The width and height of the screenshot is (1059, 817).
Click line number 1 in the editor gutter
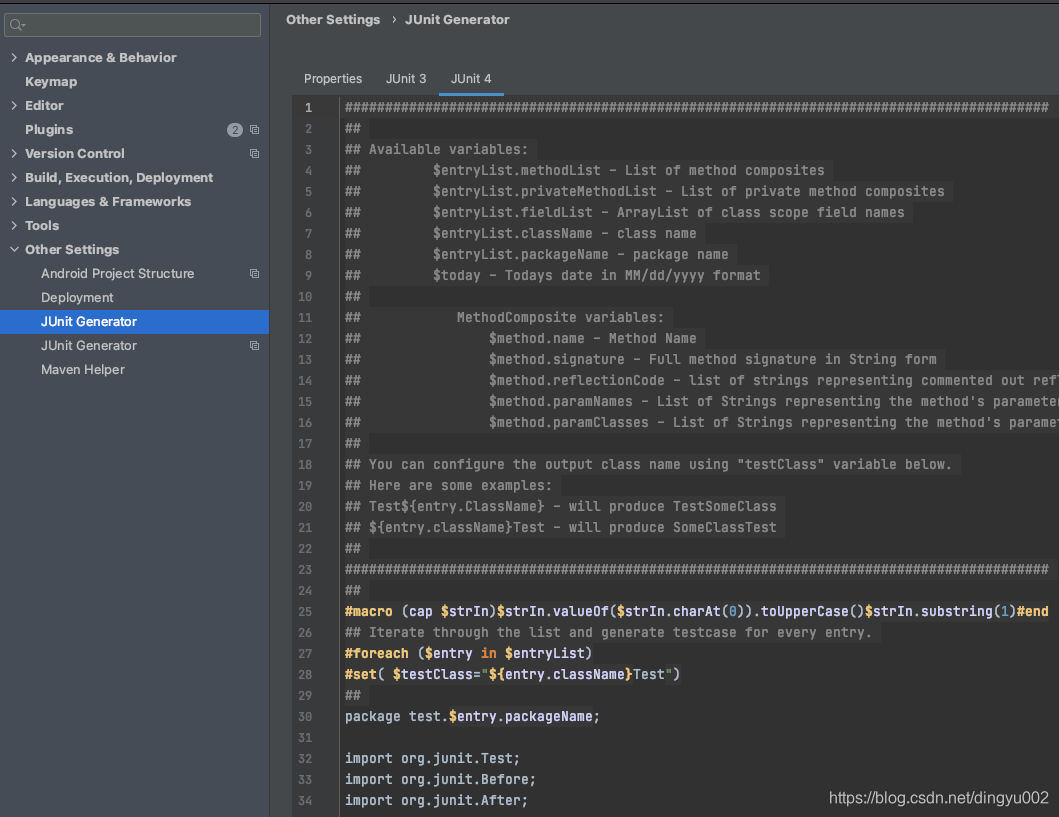click(309, 108)
